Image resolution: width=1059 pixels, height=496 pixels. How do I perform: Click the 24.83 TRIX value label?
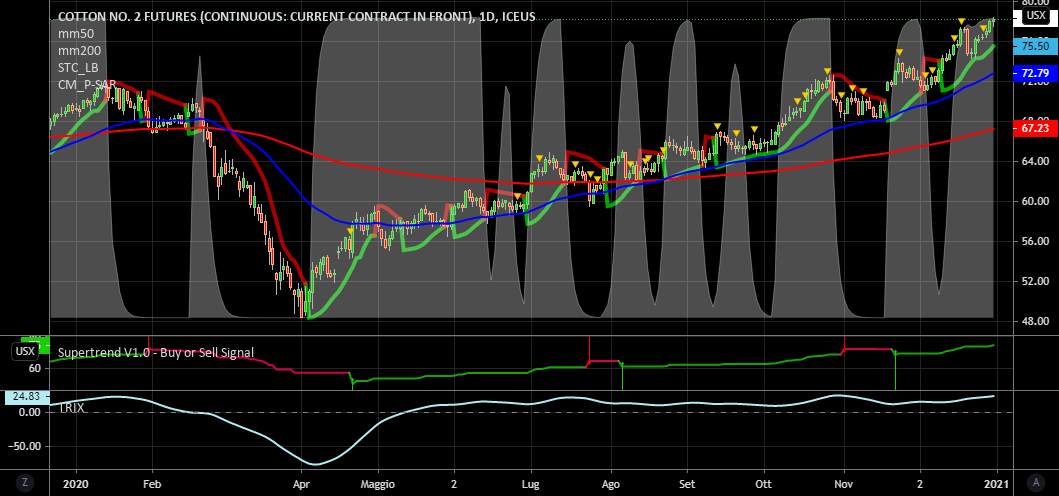coord(25,397)
